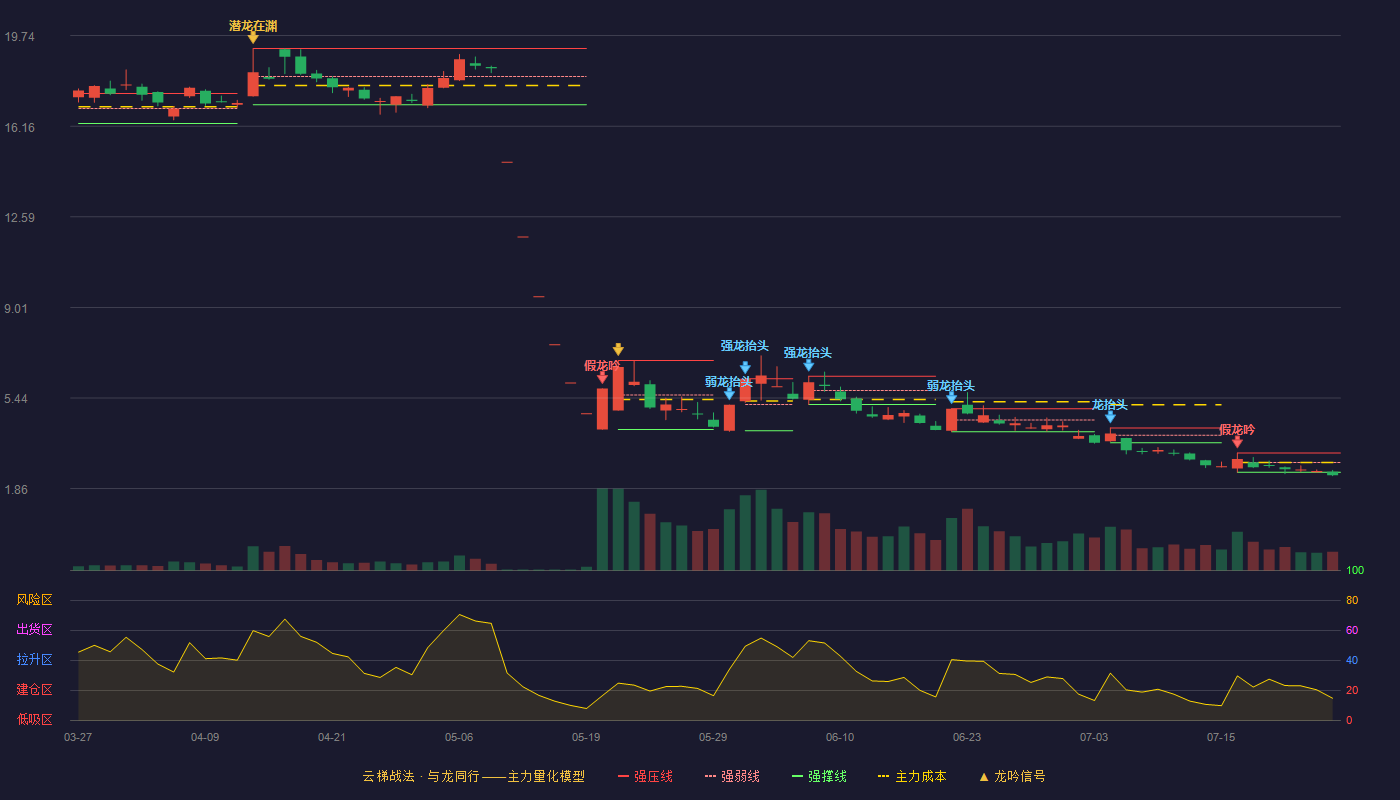Toggle the 强弱线 legend series

coord(732,776)
